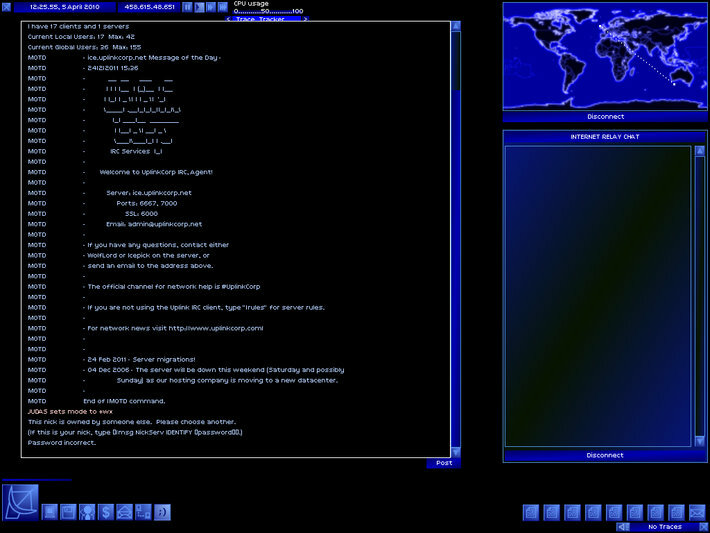Click the IRC smiley face icon
The width and height of the screenshot is (710, 533).
[x=162, y=512]
